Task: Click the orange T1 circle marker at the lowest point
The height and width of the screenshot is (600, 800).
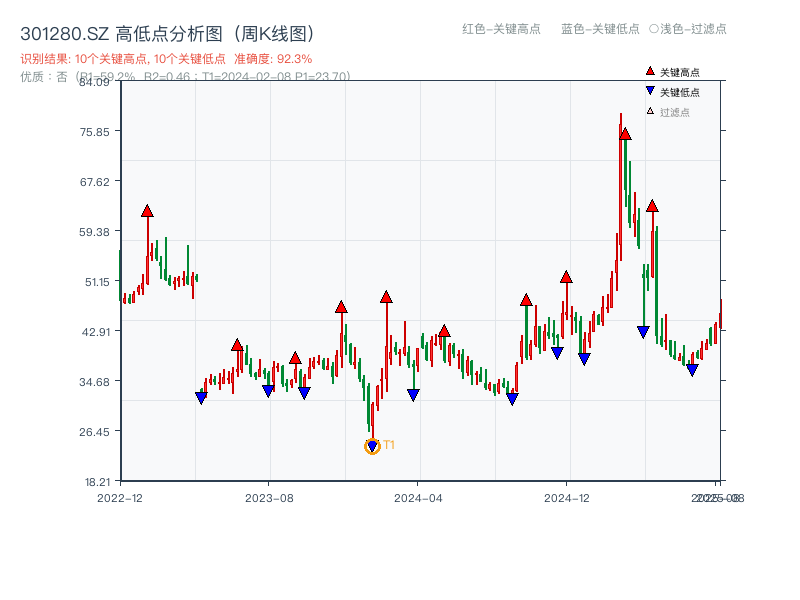Action: tap(372, 445)
